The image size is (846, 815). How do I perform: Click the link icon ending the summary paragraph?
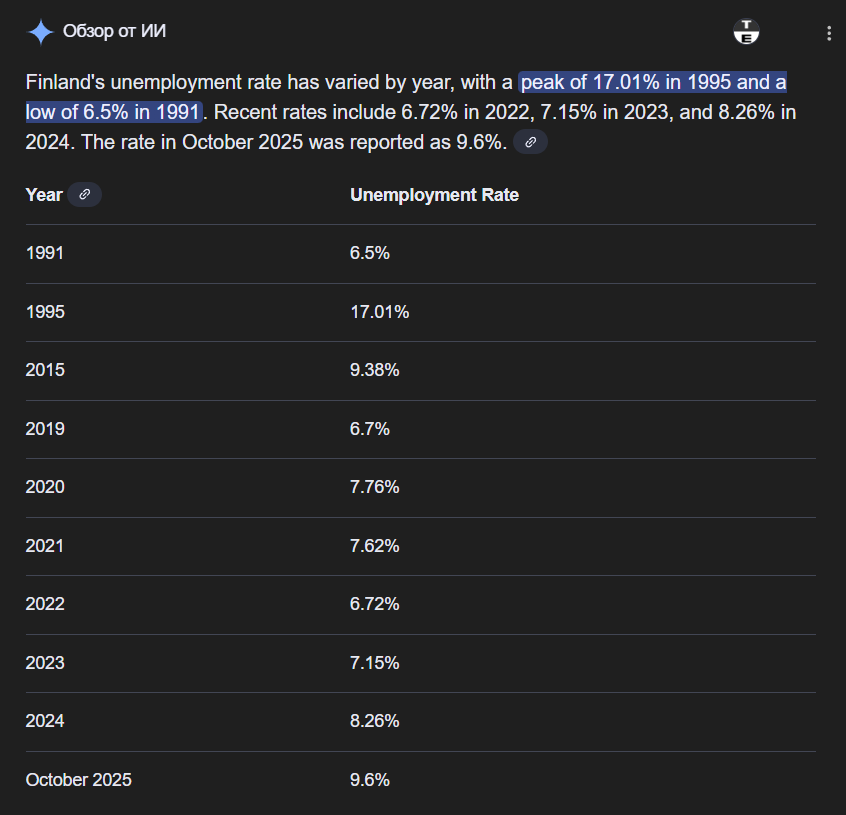[530, 142]
